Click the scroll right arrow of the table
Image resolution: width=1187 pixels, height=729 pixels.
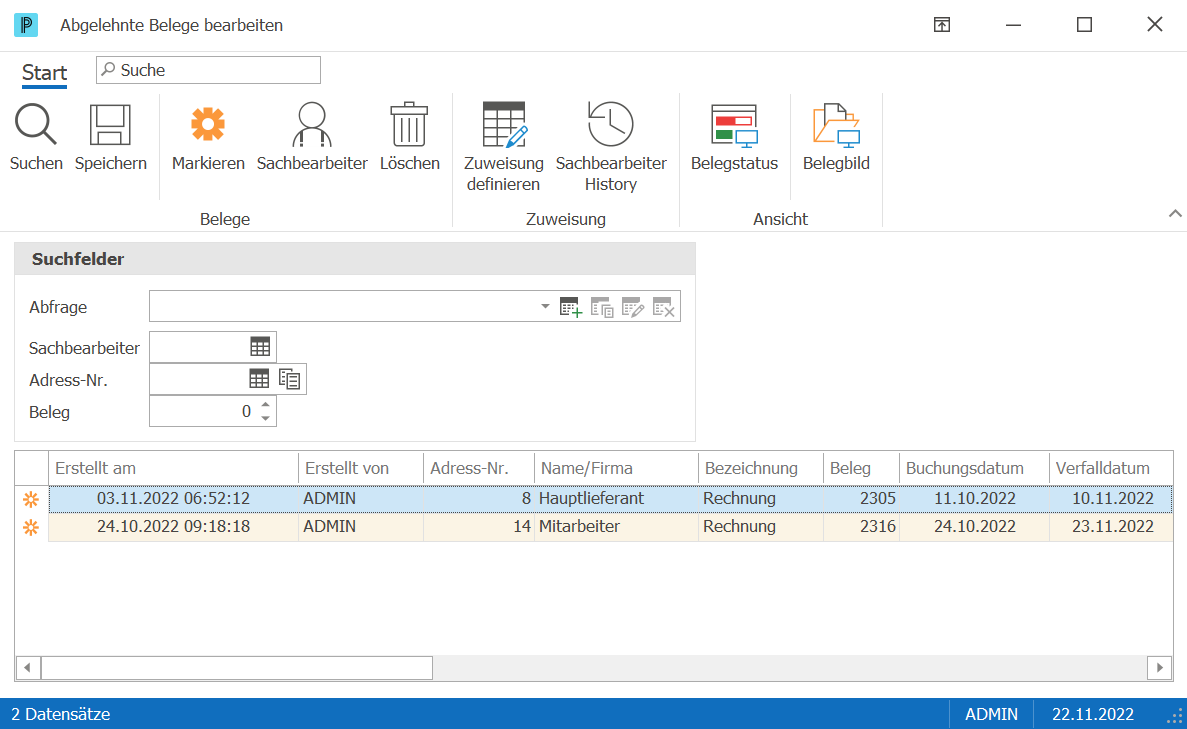click(1160, 668)
